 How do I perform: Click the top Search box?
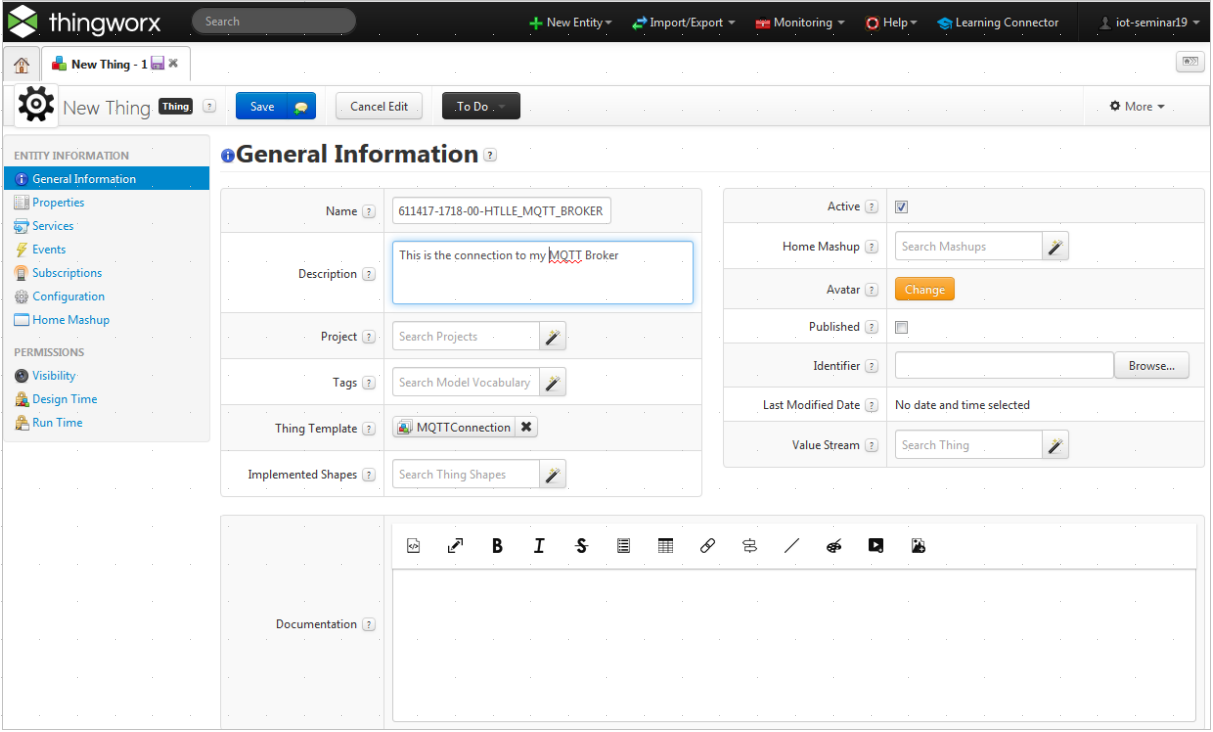click(x=273, y=21)
